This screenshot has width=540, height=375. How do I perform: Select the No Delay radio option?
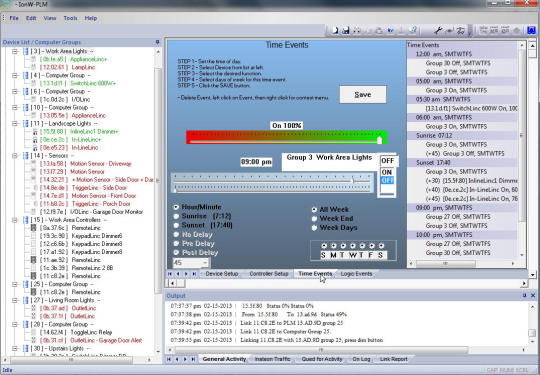pos(176,235)
